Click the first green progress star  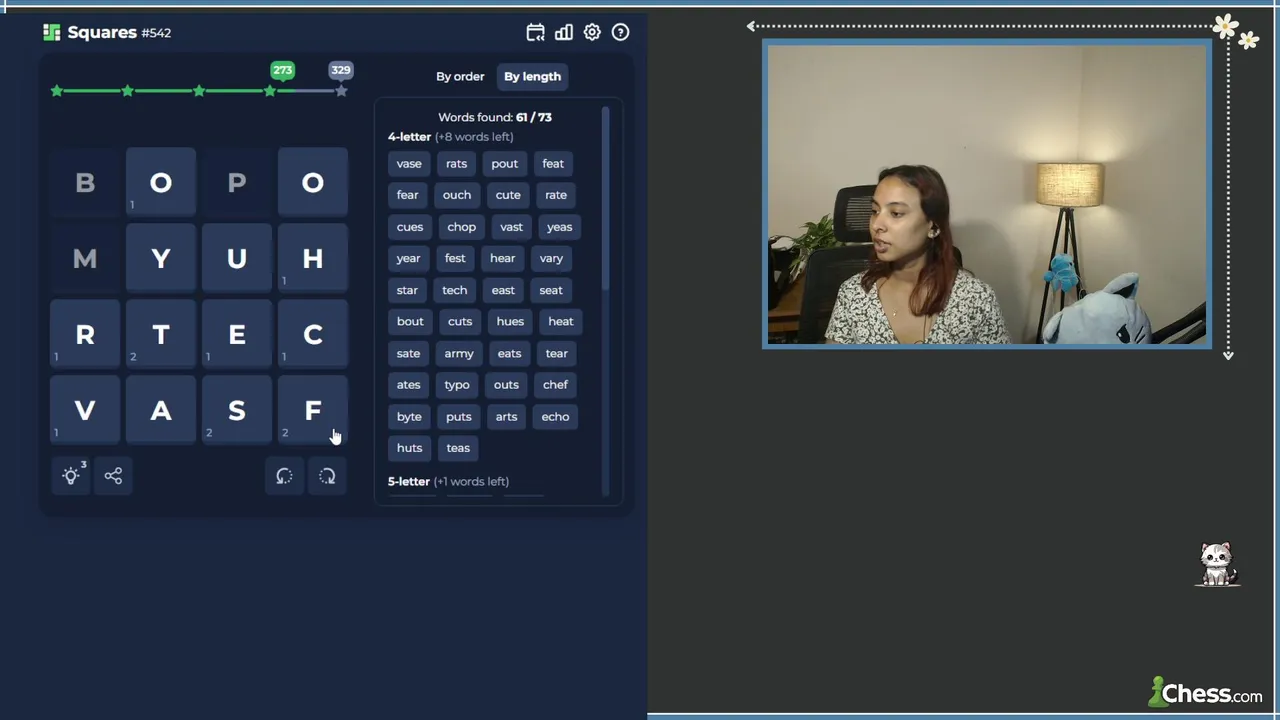tap(57, 91)
